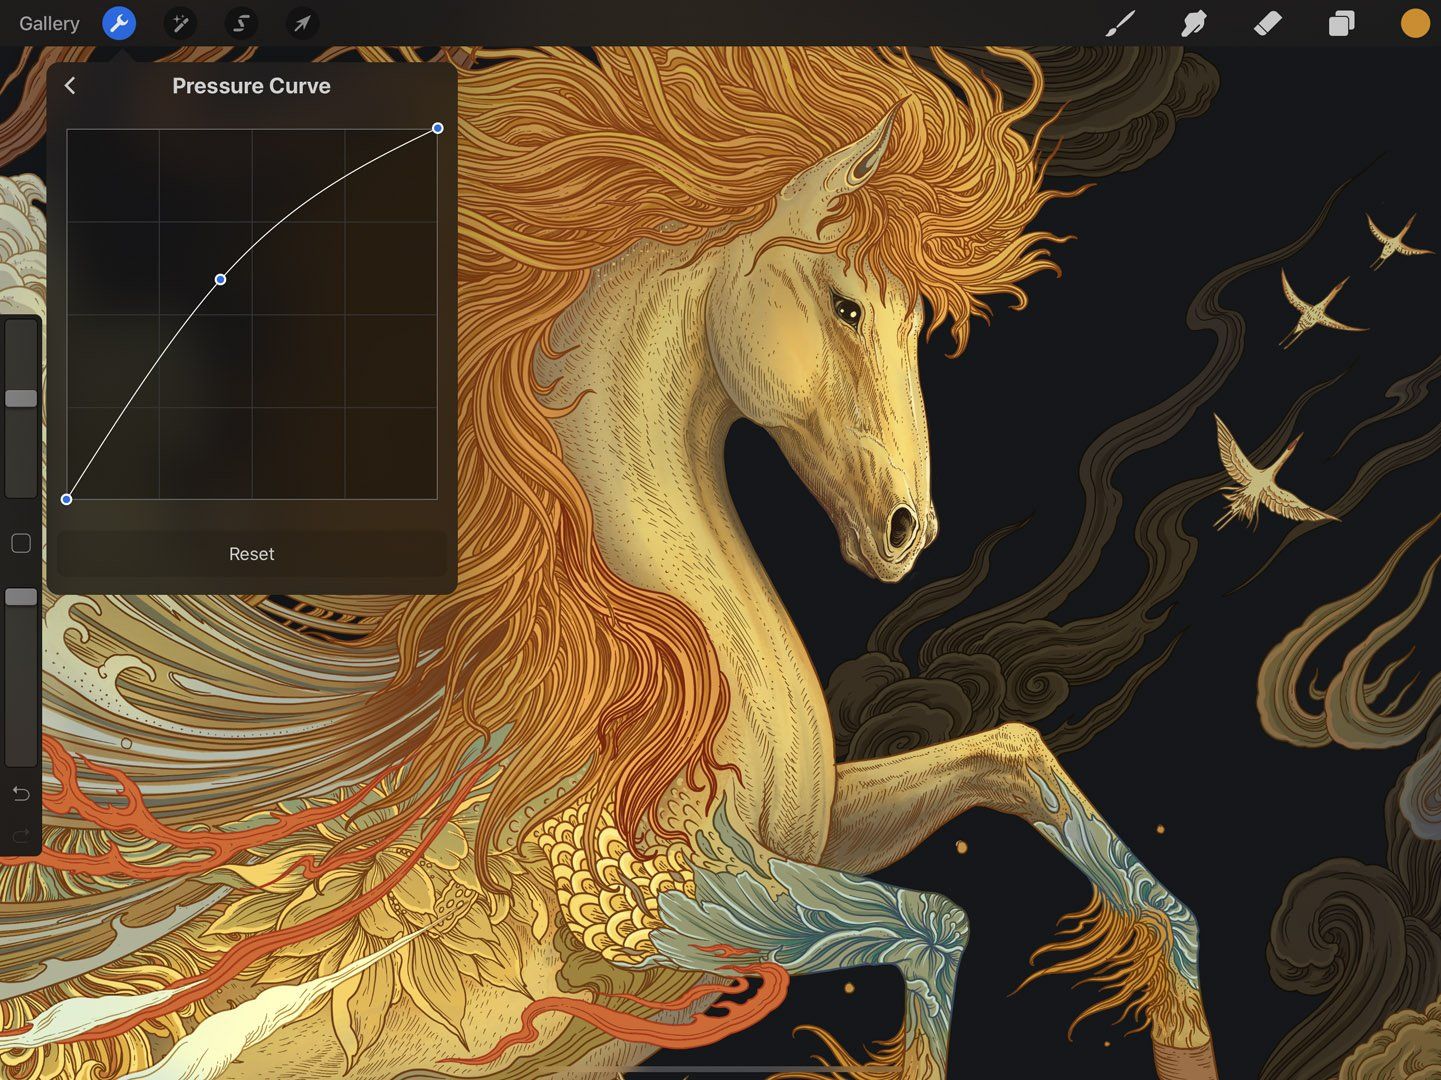Open the Layers panel
The image size is (1441, 1080).
(x=1340, y=23)
